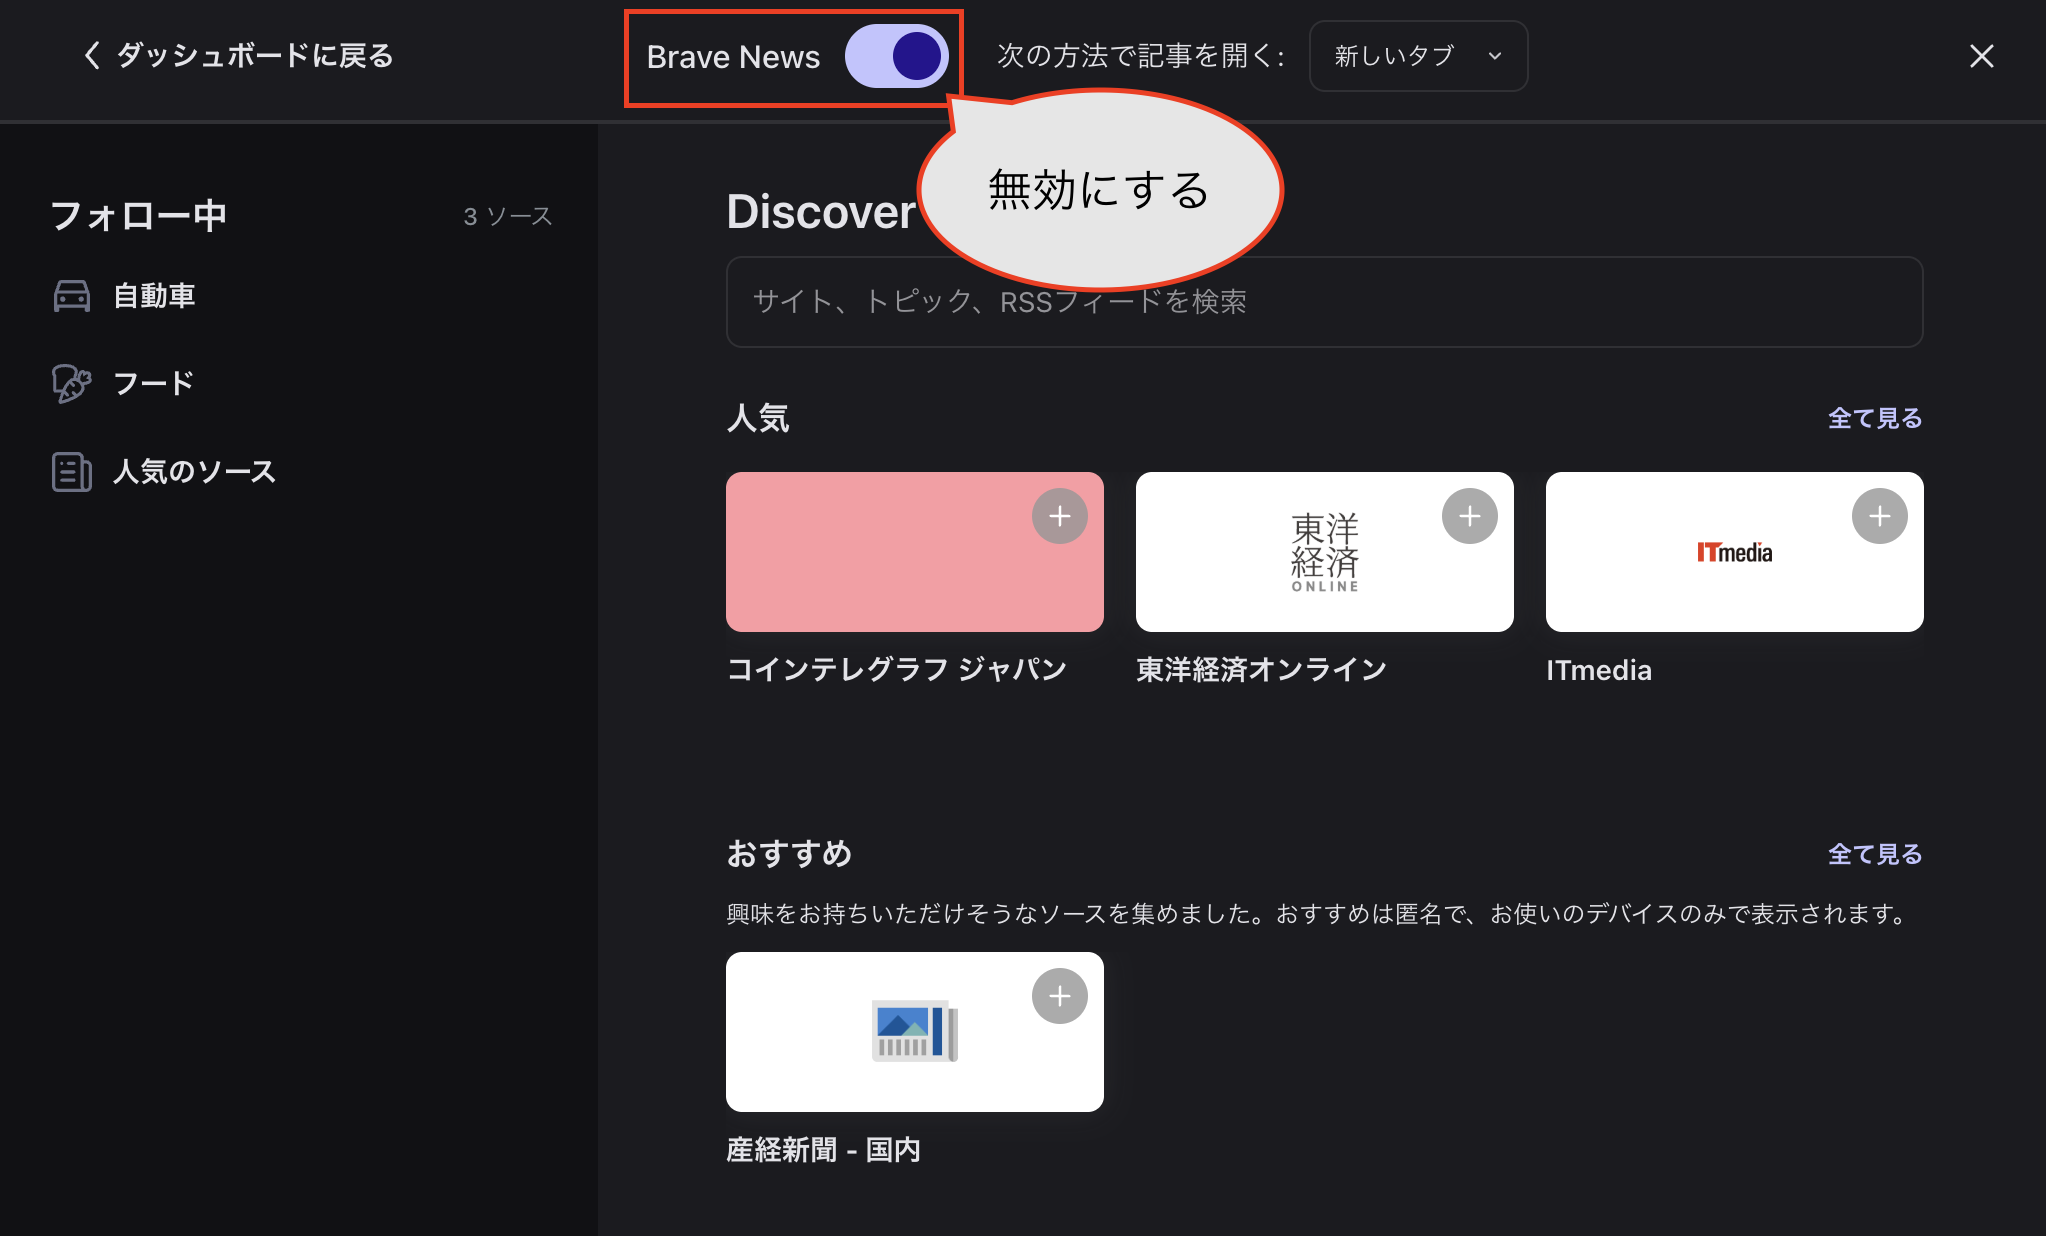Viewport: 2046px width, 1236px height.
Task: Click the コインテレグラフ ジャパン source name
Action: [897, 669]
